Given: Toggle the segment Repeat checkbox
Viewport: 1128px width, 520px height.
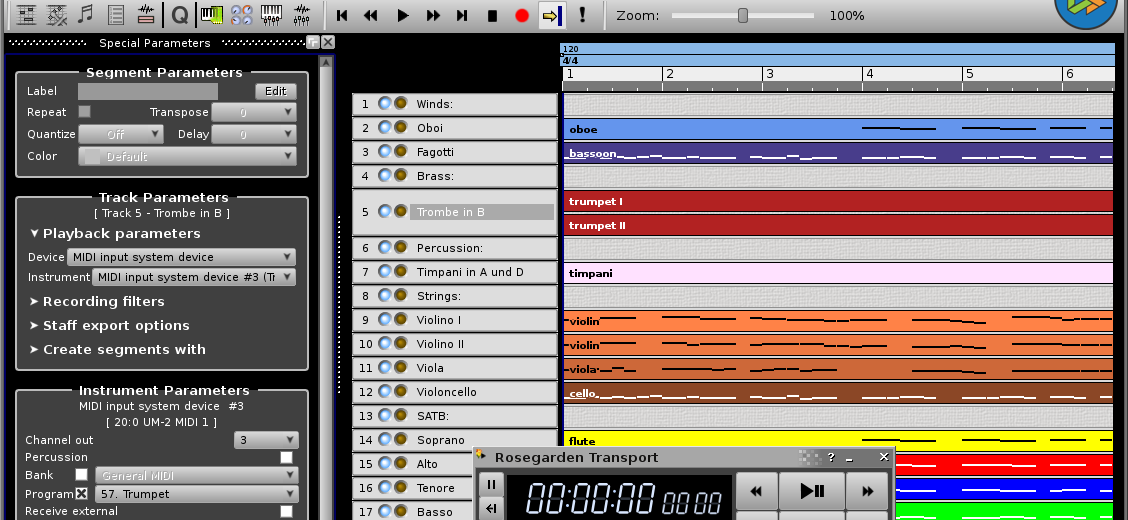Looking at the screenshot, I should pyautogui.click(x=85, y=112).
